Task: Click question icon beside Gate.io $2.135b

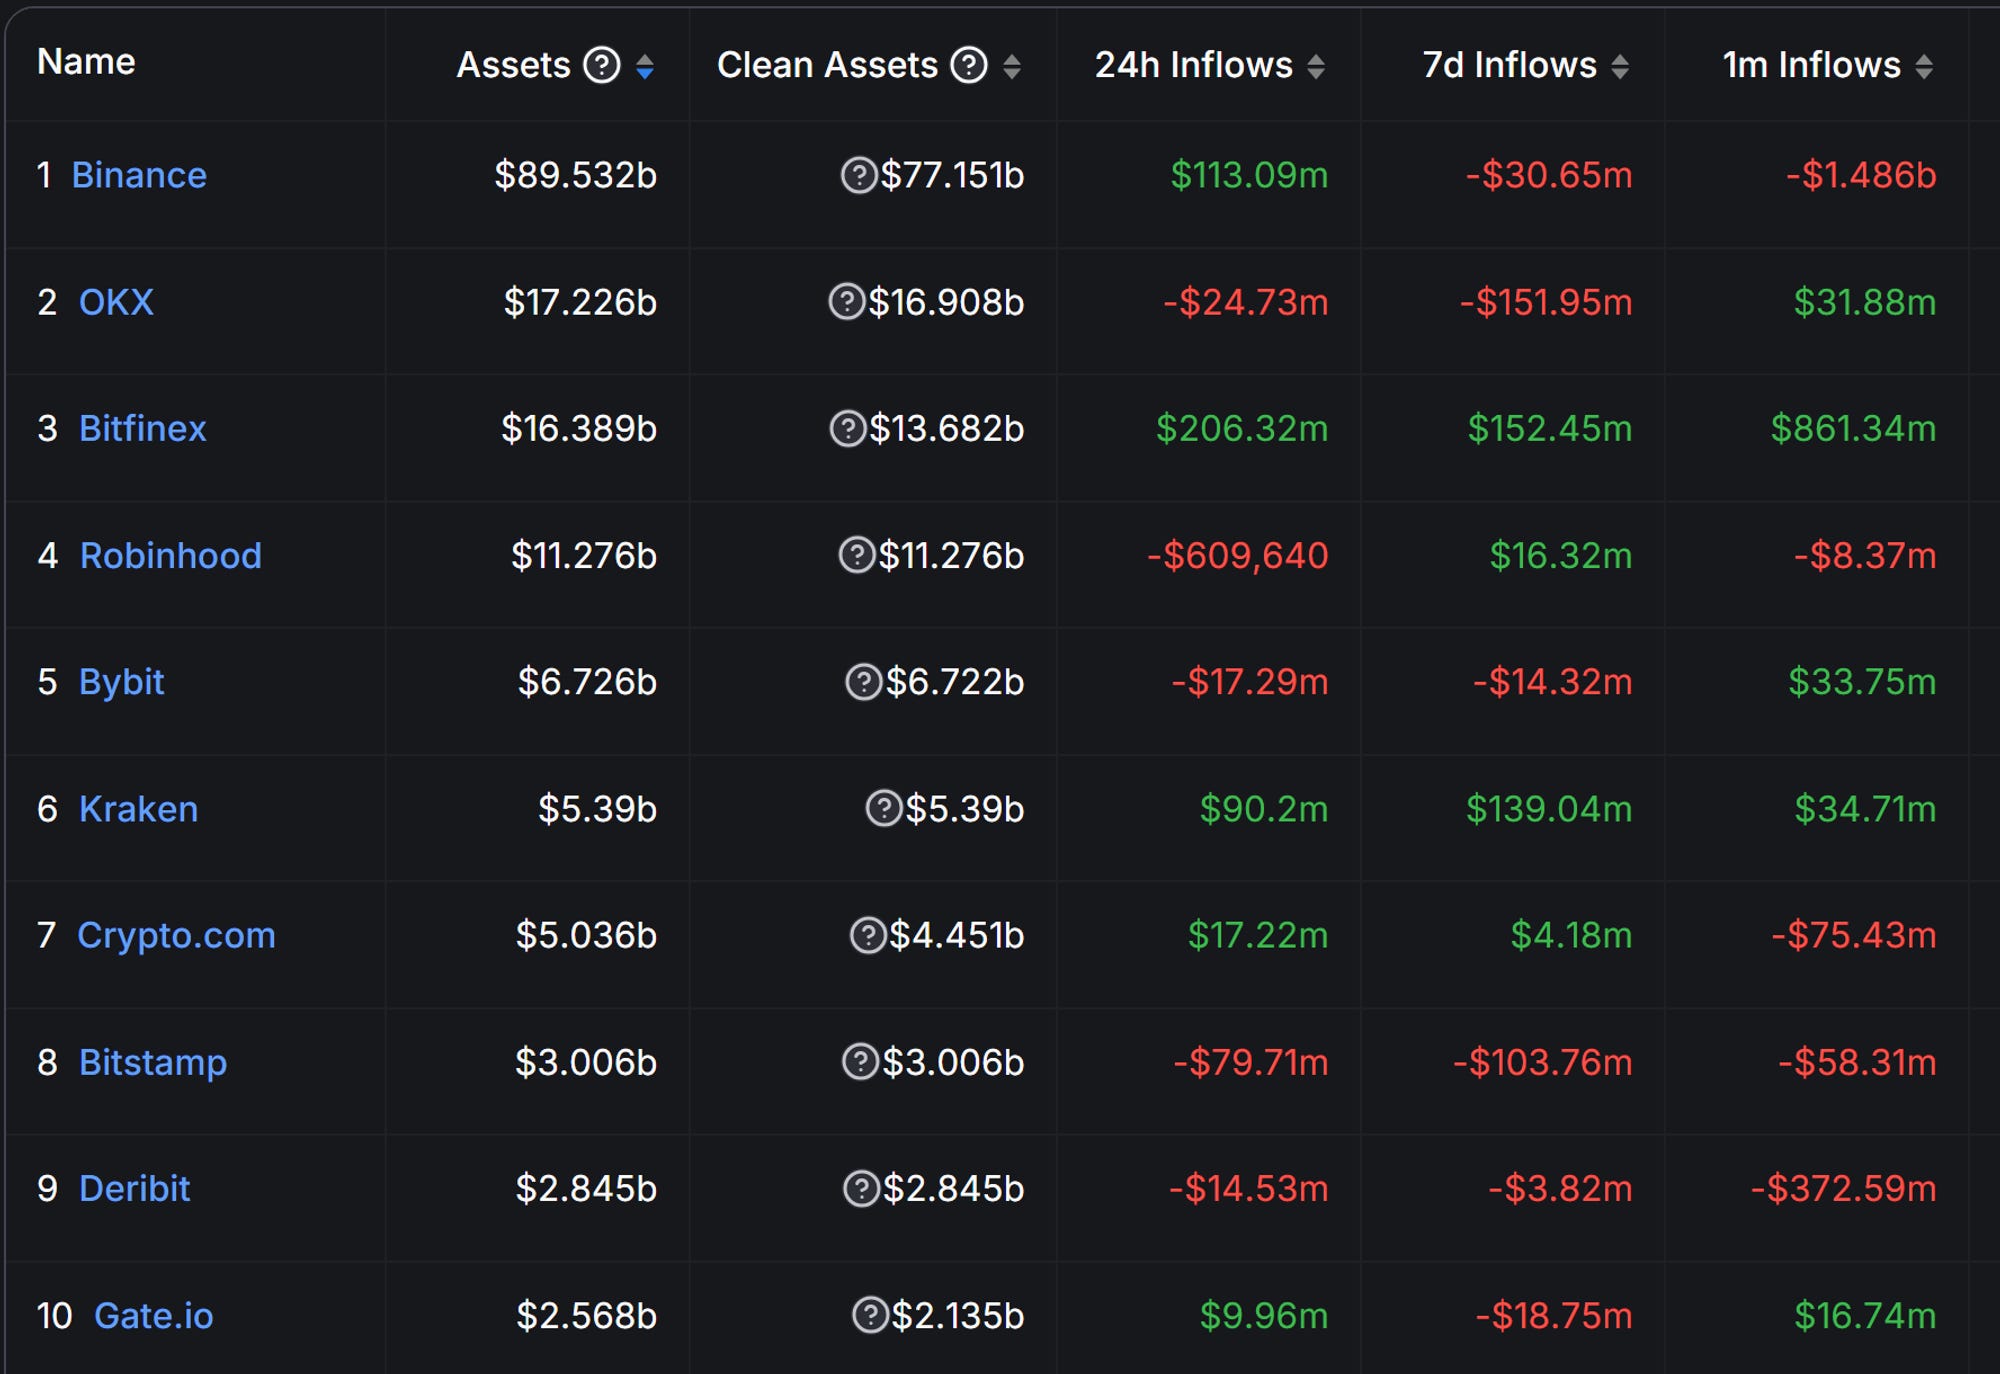Action: (869, 1315)
